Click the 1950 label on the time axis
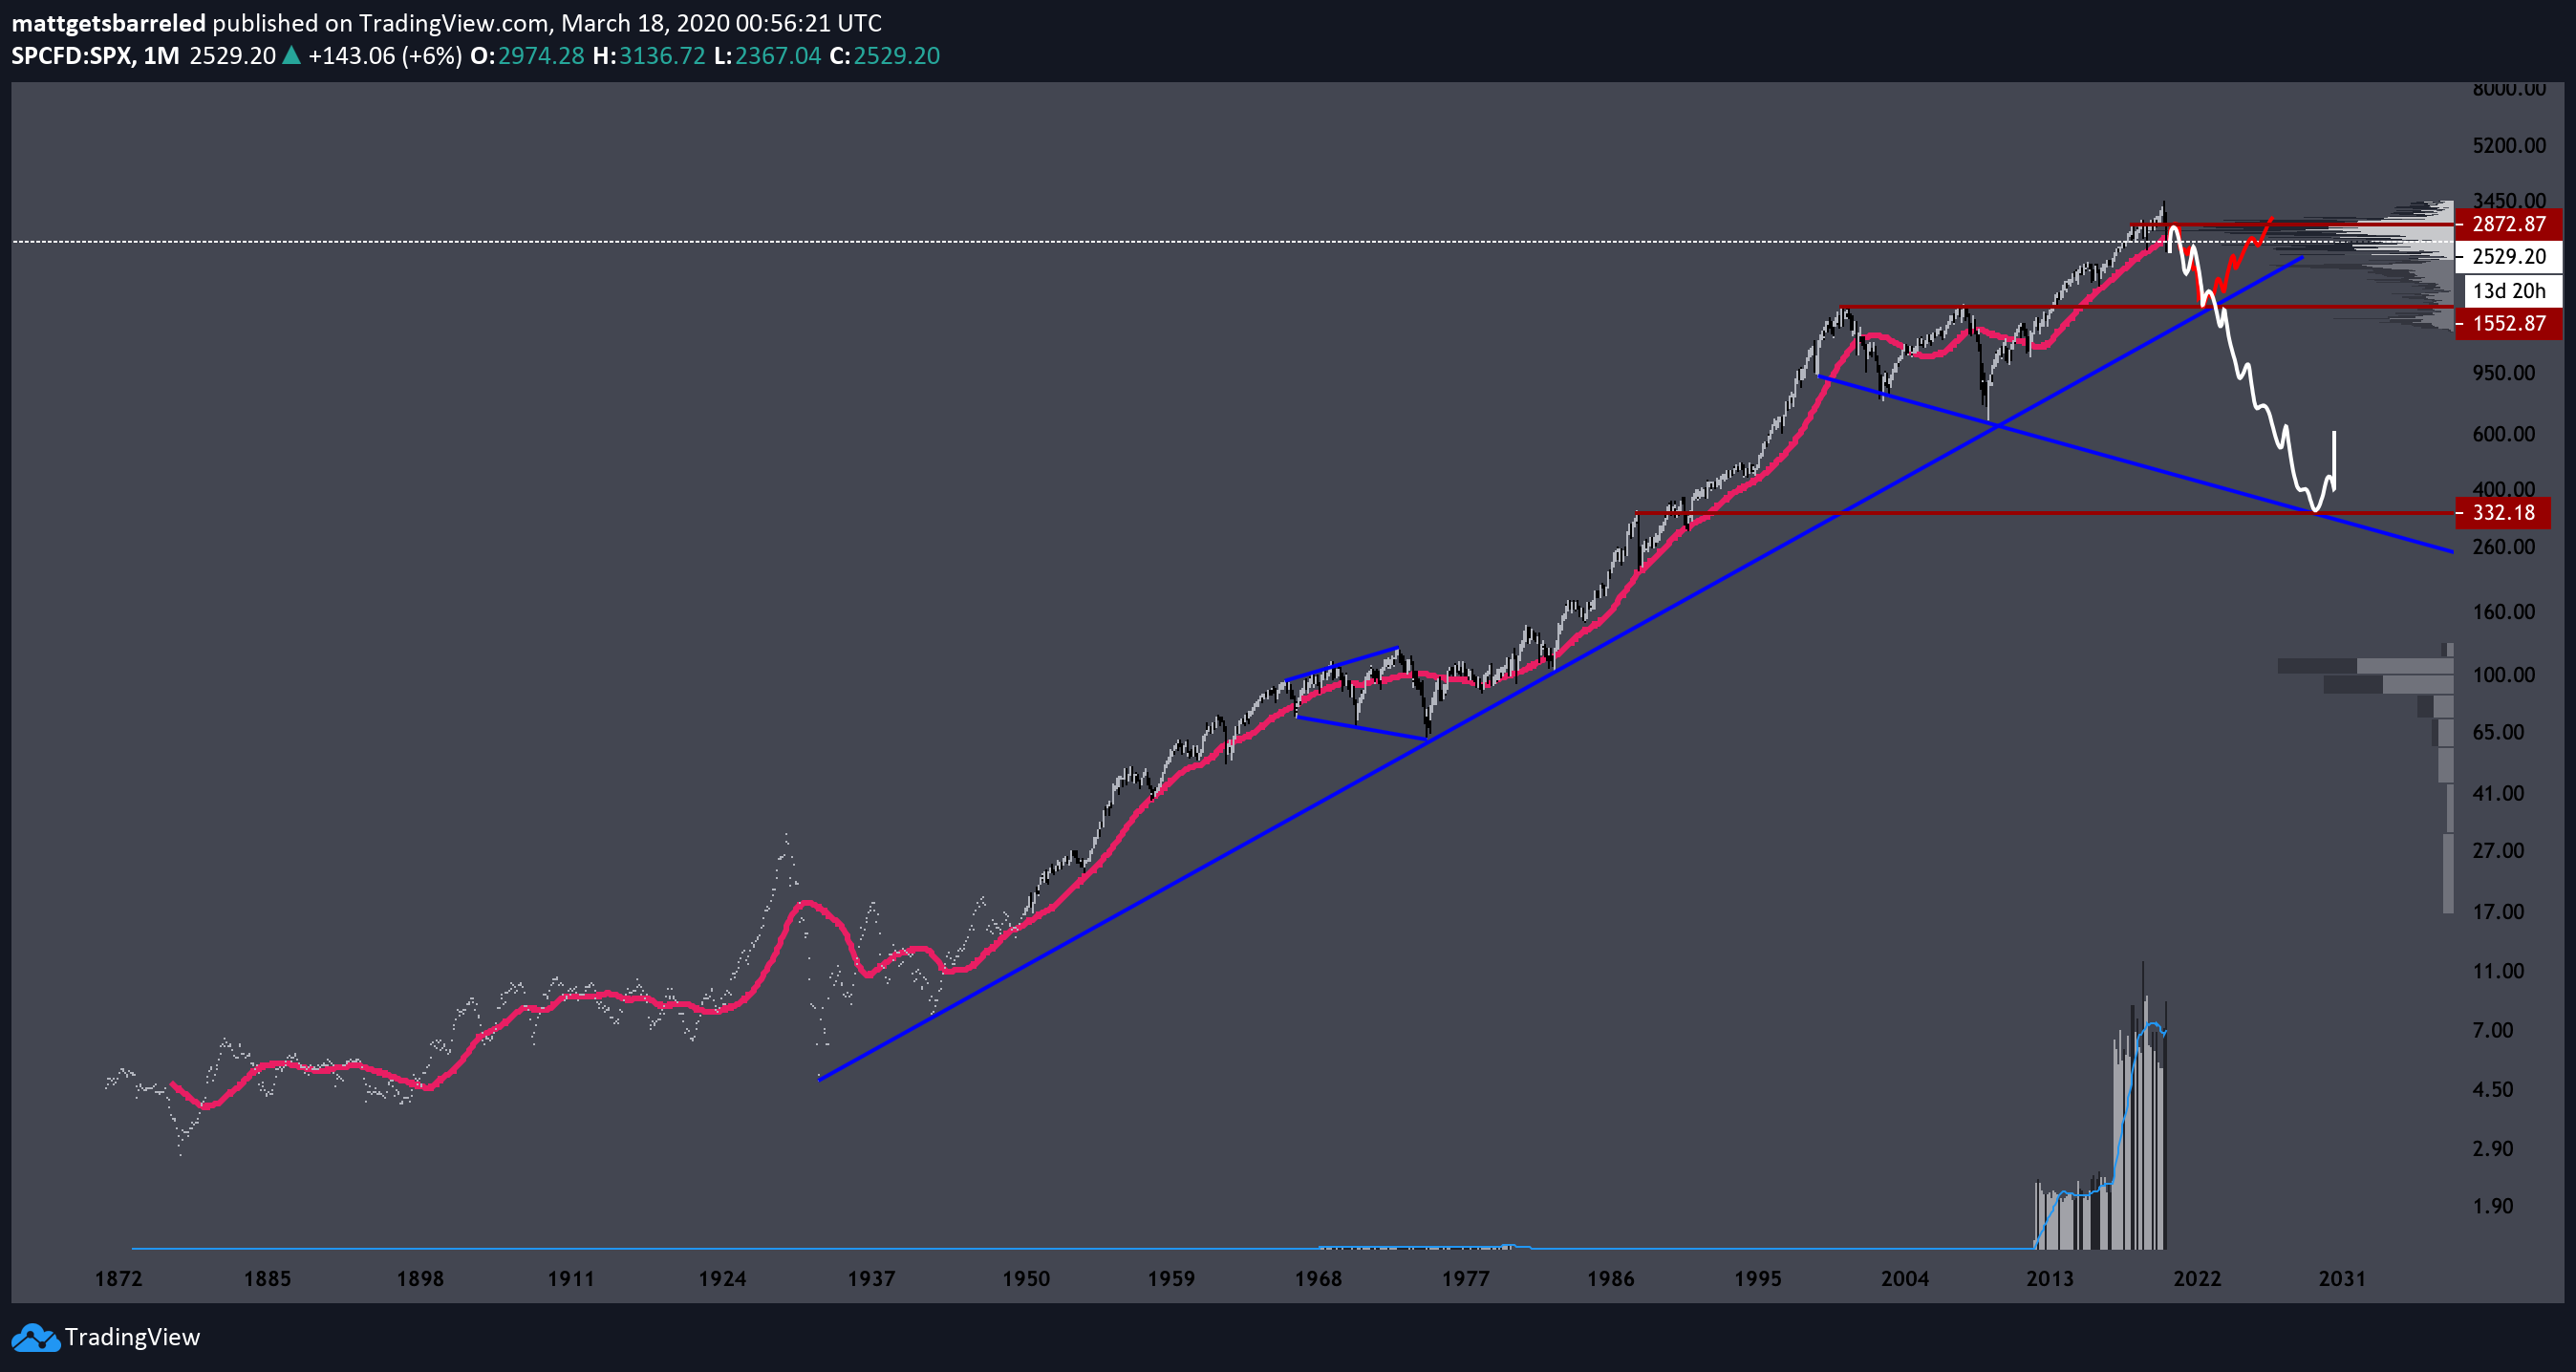 (1026, 1278)
